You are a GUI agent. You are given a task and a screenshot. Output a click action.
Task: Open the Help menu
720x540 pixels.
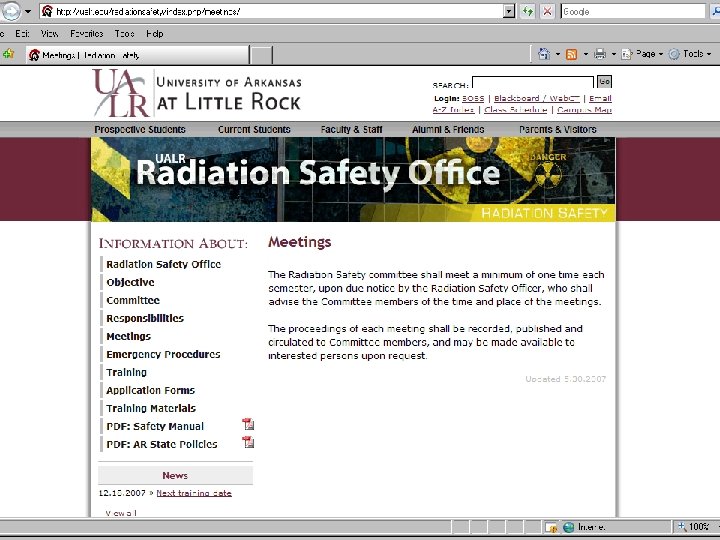click(155, 34)
